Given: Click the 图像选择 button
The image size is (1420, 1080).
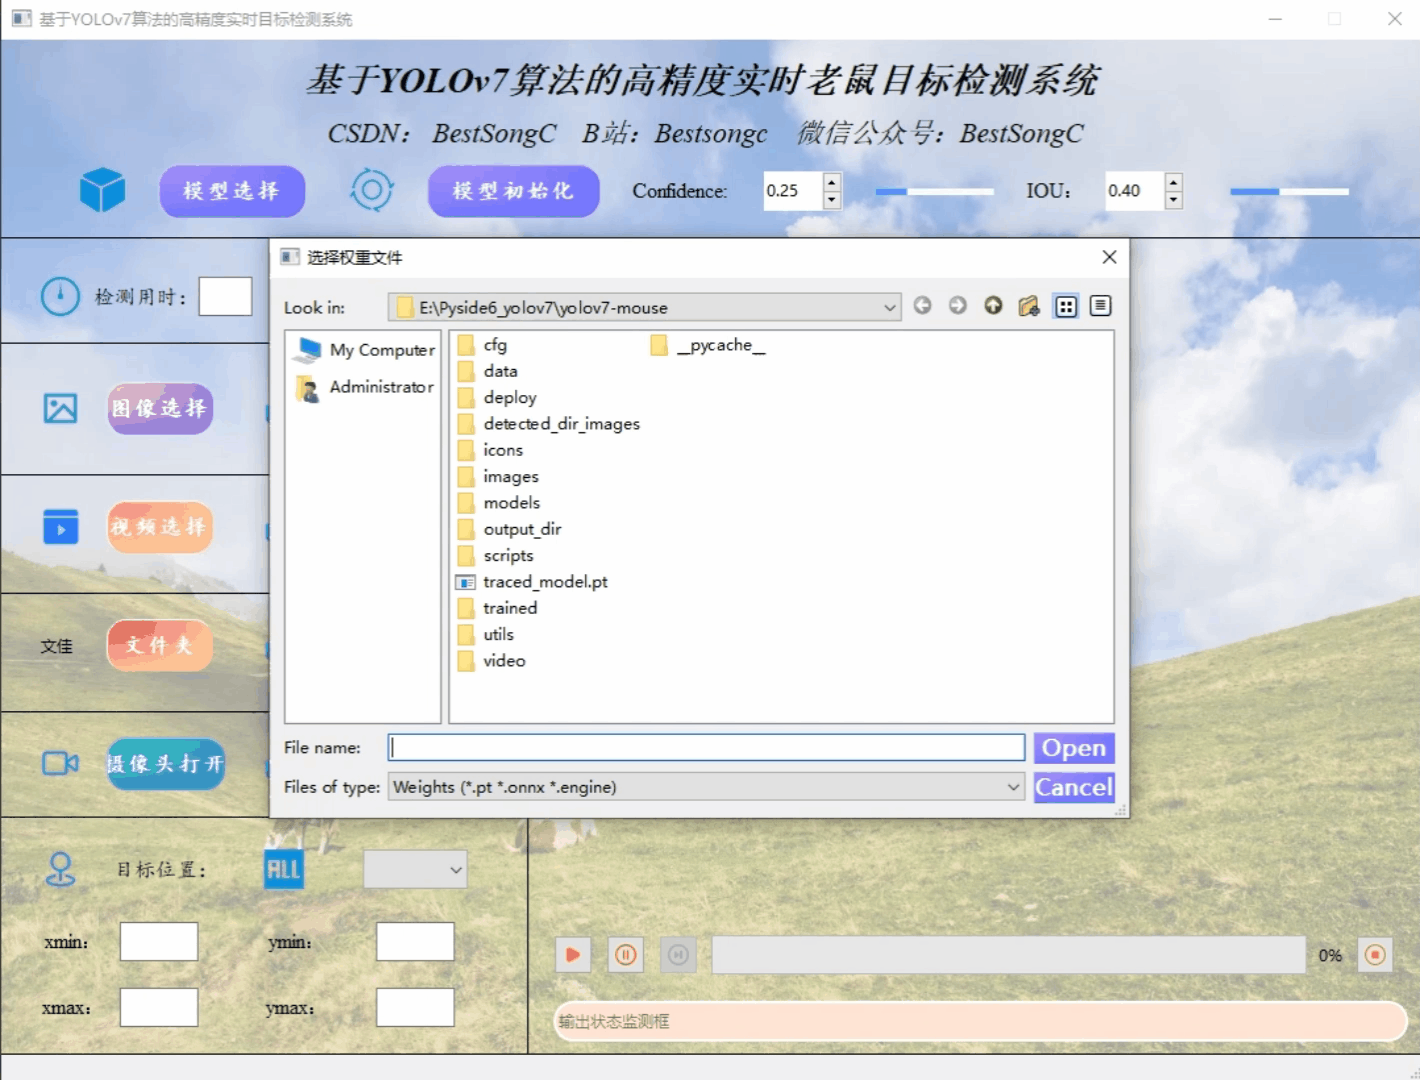Looking at the screenshot, I should [160, 408].
